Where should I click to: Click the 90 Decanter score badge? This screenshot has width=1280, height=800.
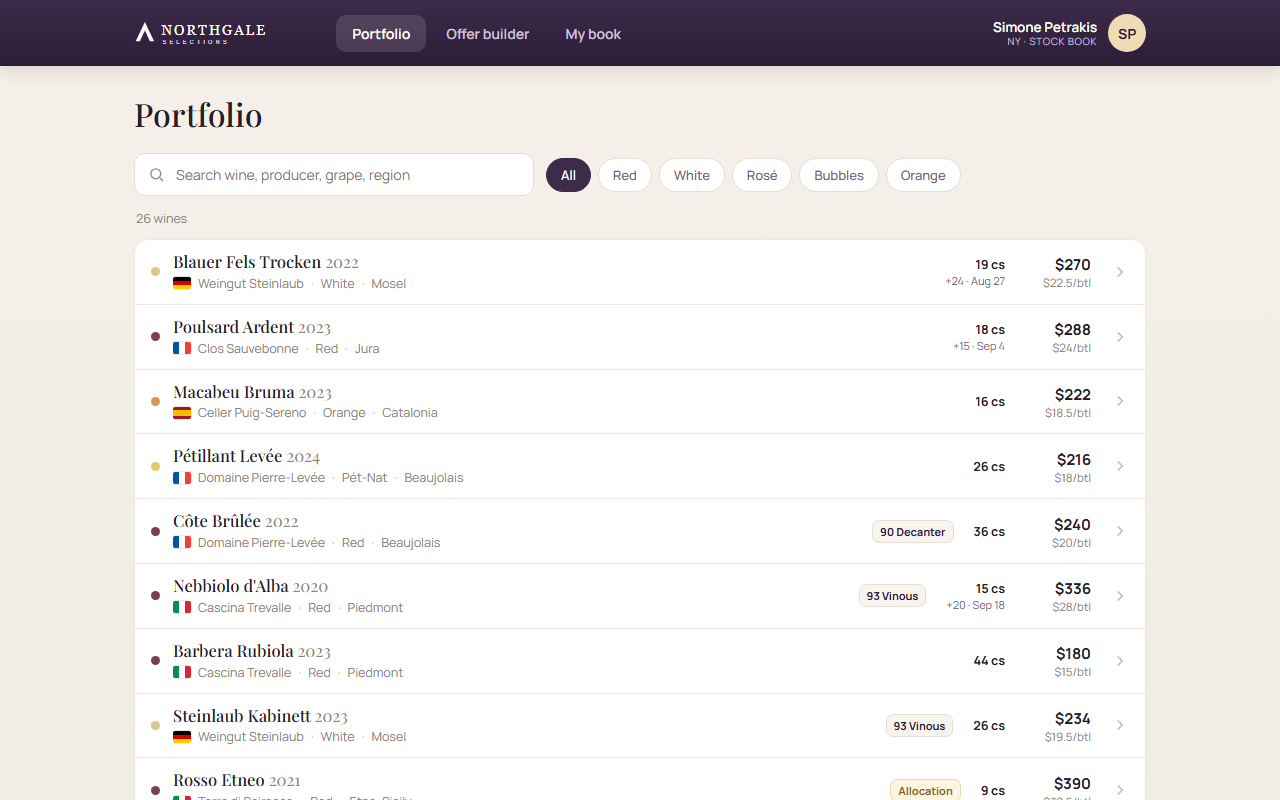[x=913, y=532]
